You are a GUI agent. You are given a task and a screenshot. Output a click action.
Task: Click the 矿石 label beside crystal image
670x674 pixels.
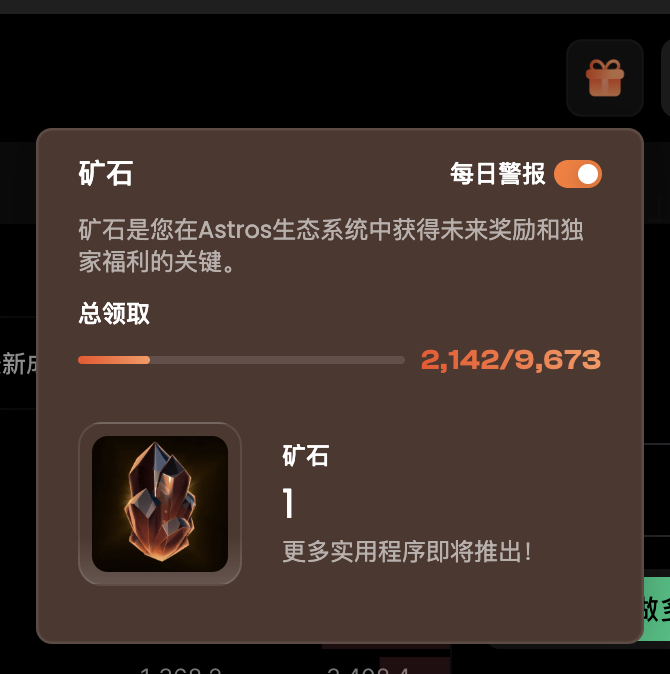tap(306, 456)
